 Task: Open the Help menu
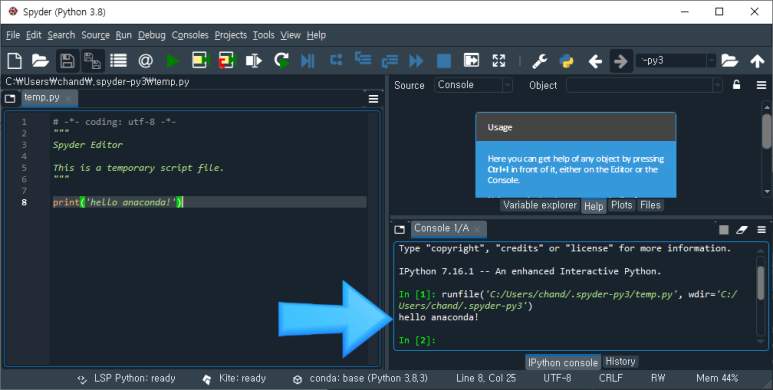tap(316, 35)
